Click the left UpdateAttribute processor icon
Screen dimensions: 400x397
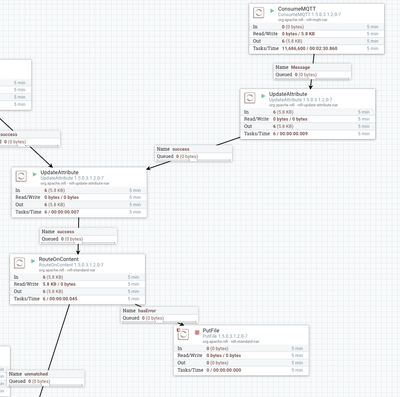[x=21, y=176]
